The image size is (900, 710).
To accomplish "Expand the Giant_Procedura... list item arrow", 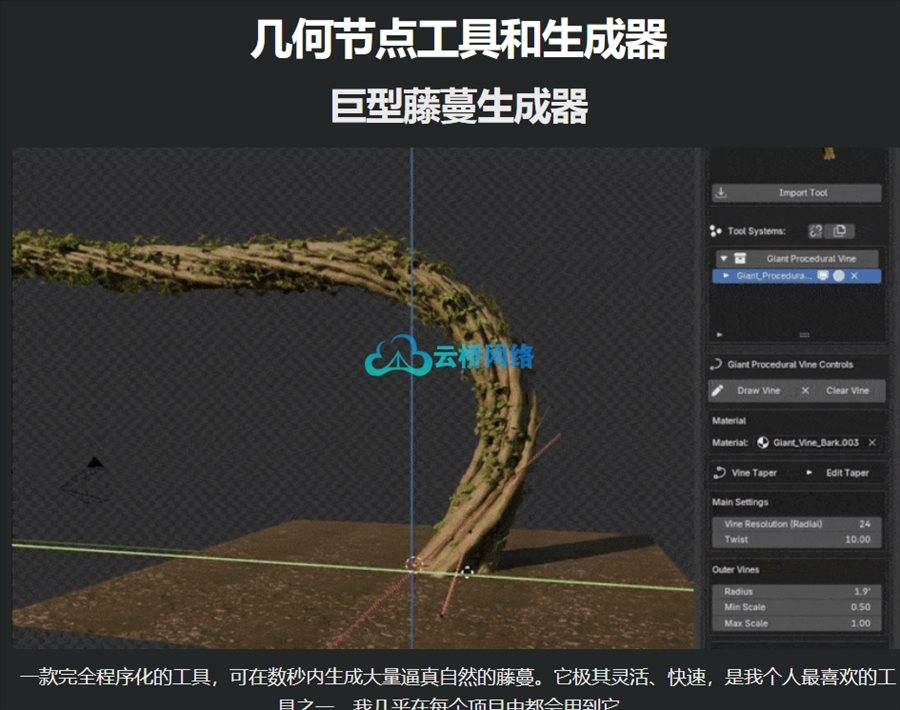I will coord(726,275).
